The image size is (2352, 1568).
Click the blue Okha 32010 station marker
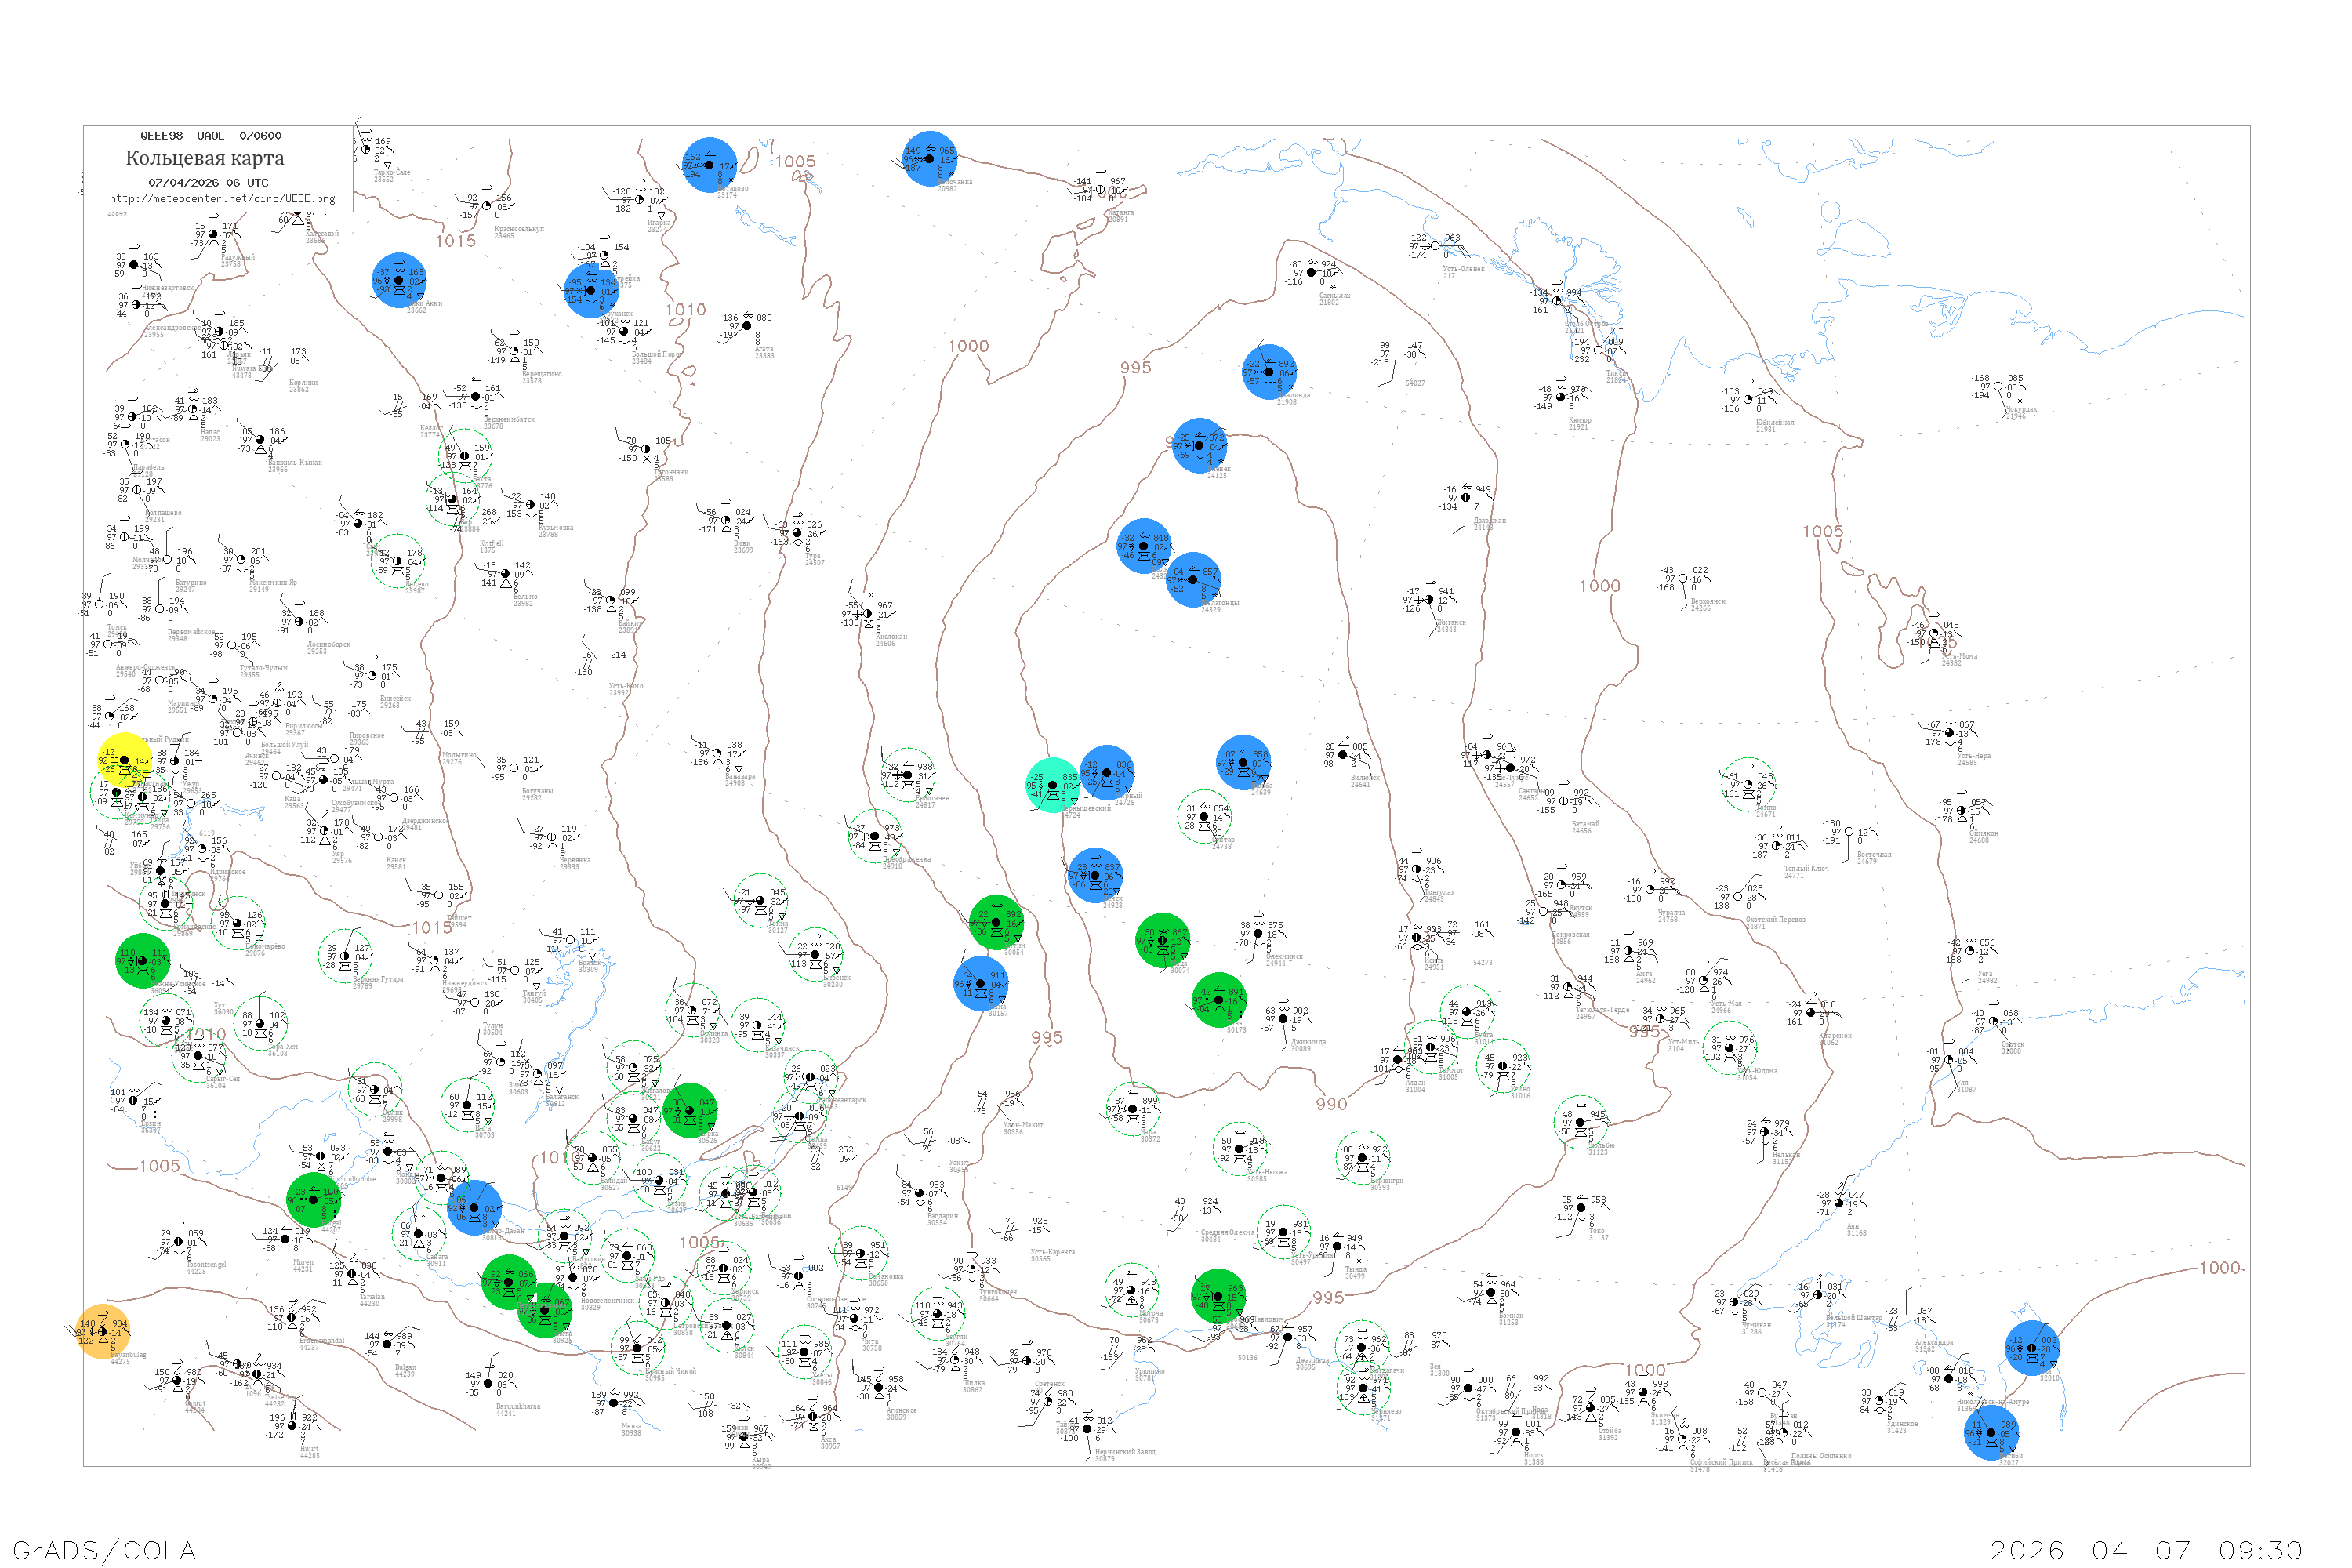2032,1348
